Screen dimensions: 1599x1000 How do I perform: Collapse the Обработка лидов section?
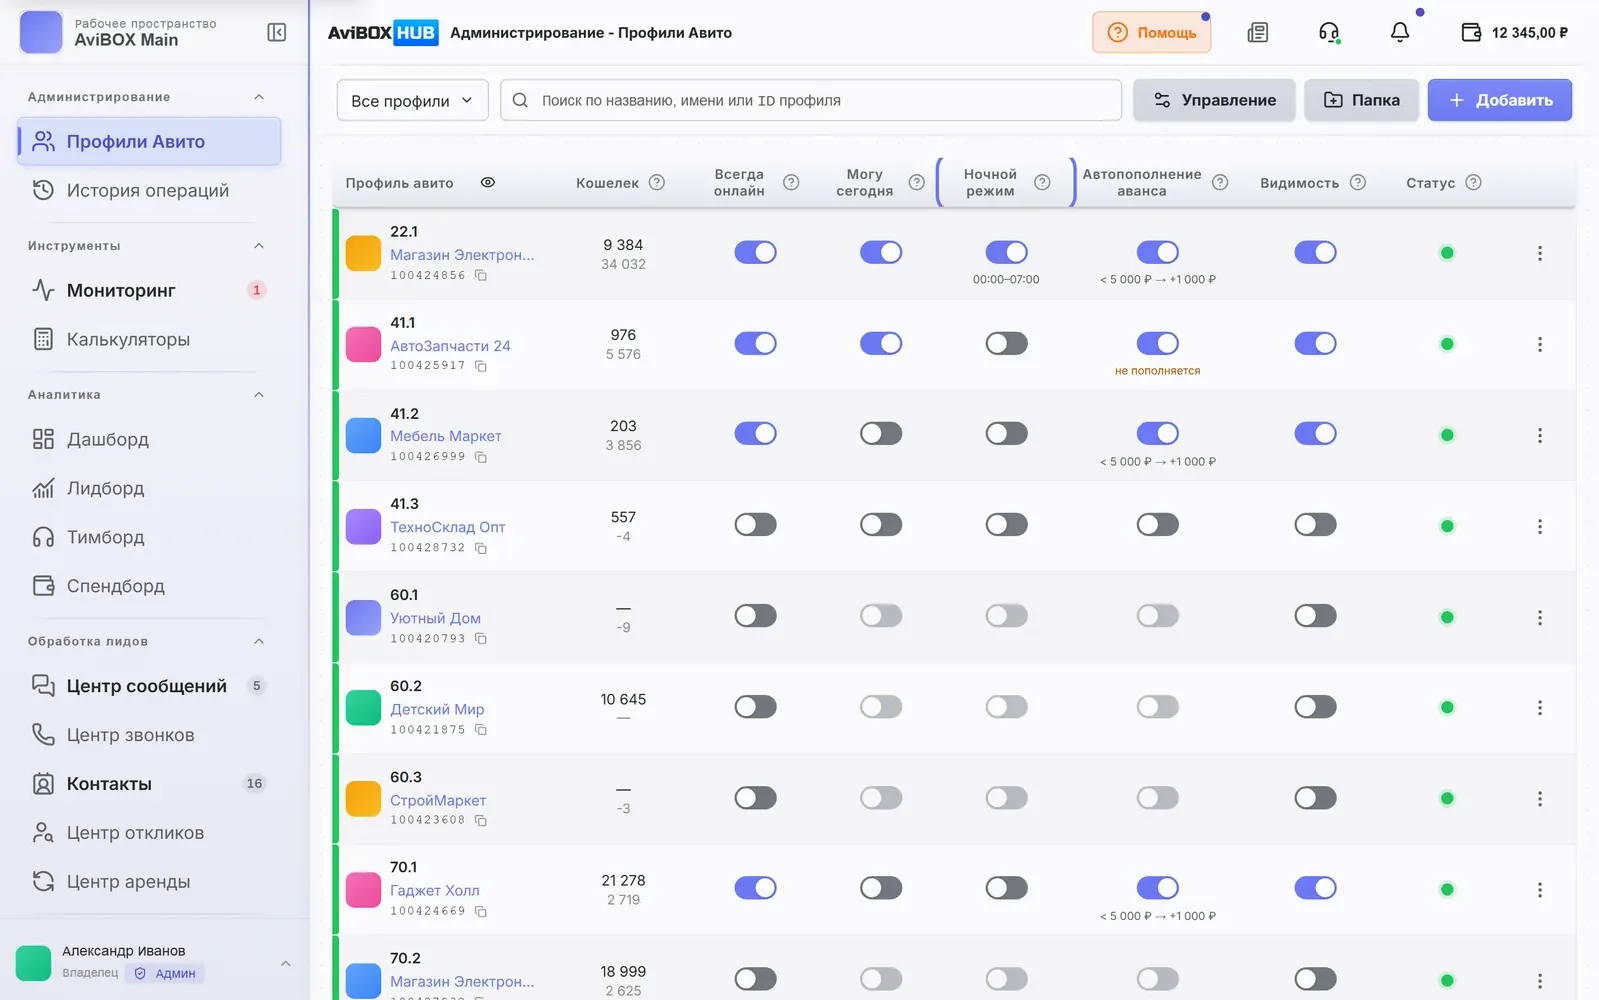pyautogui.click(x=259, y=641)
